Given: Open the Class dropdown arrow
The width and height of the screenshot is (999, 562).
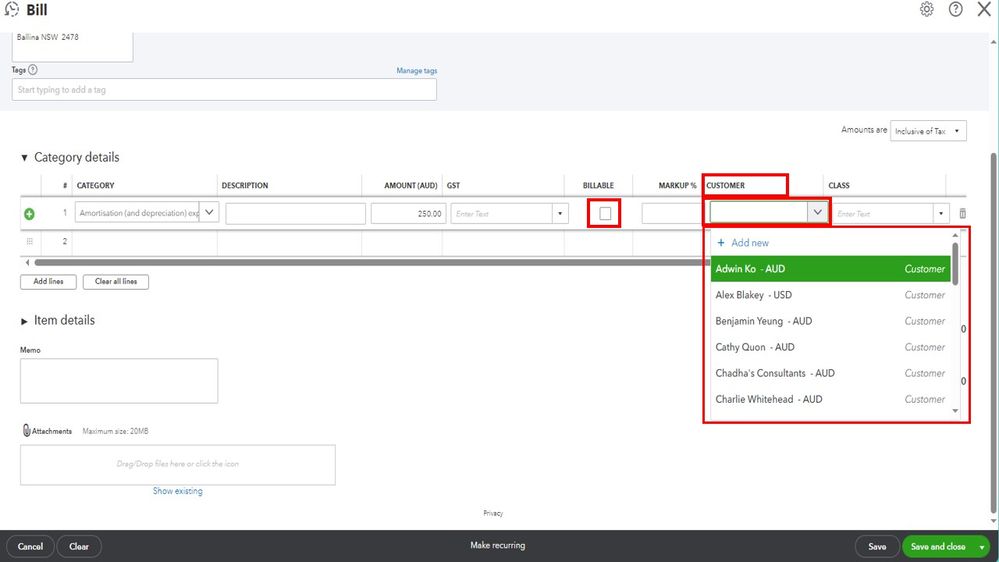Looking at the screenshot, I should coord(941,213).
